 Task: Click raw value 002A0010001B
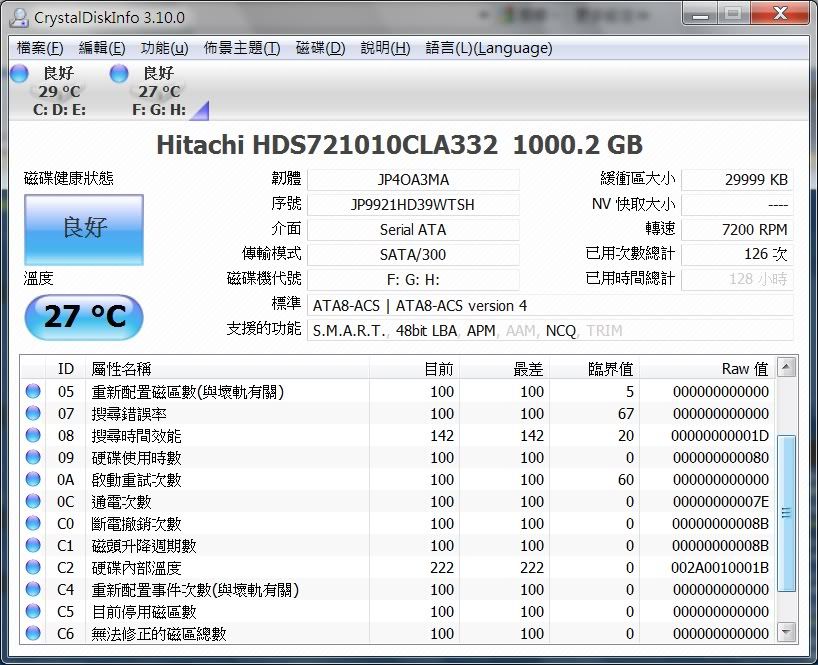pos(720,567)
